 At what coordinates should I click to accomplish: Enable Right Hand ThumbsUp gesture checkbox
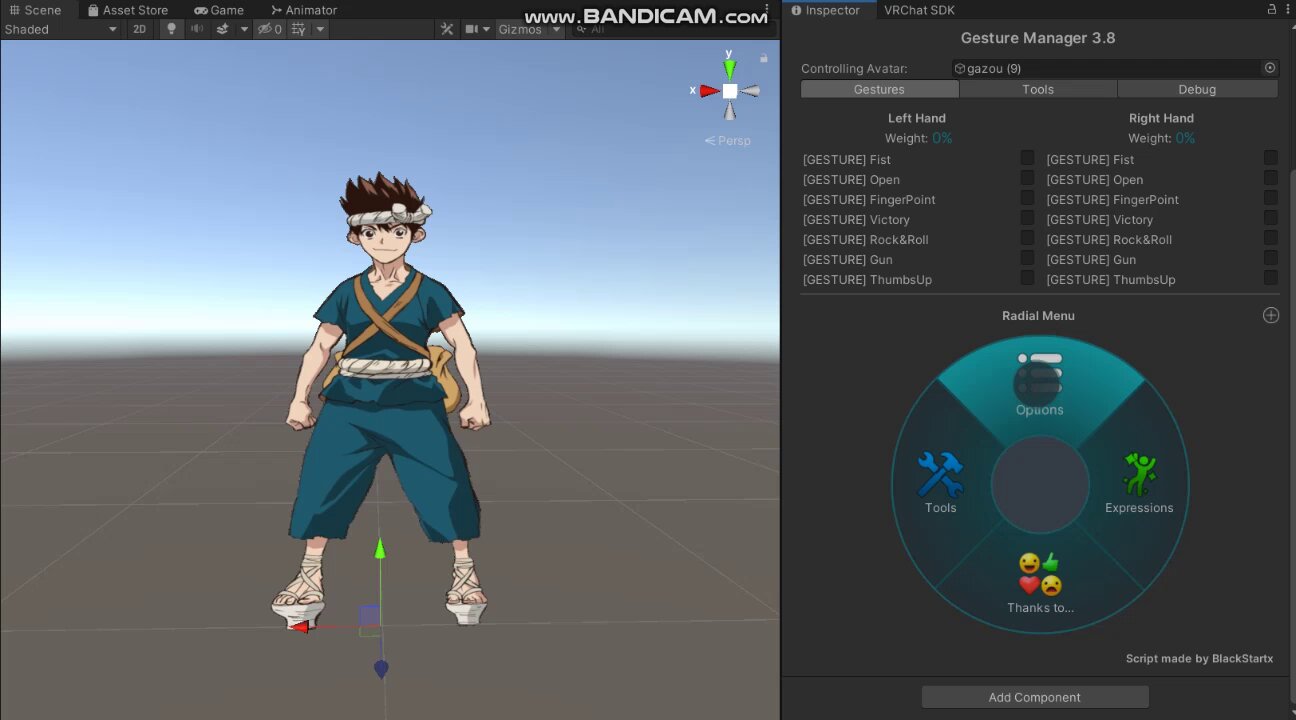pyautogui.click(x=1270, y=278)
